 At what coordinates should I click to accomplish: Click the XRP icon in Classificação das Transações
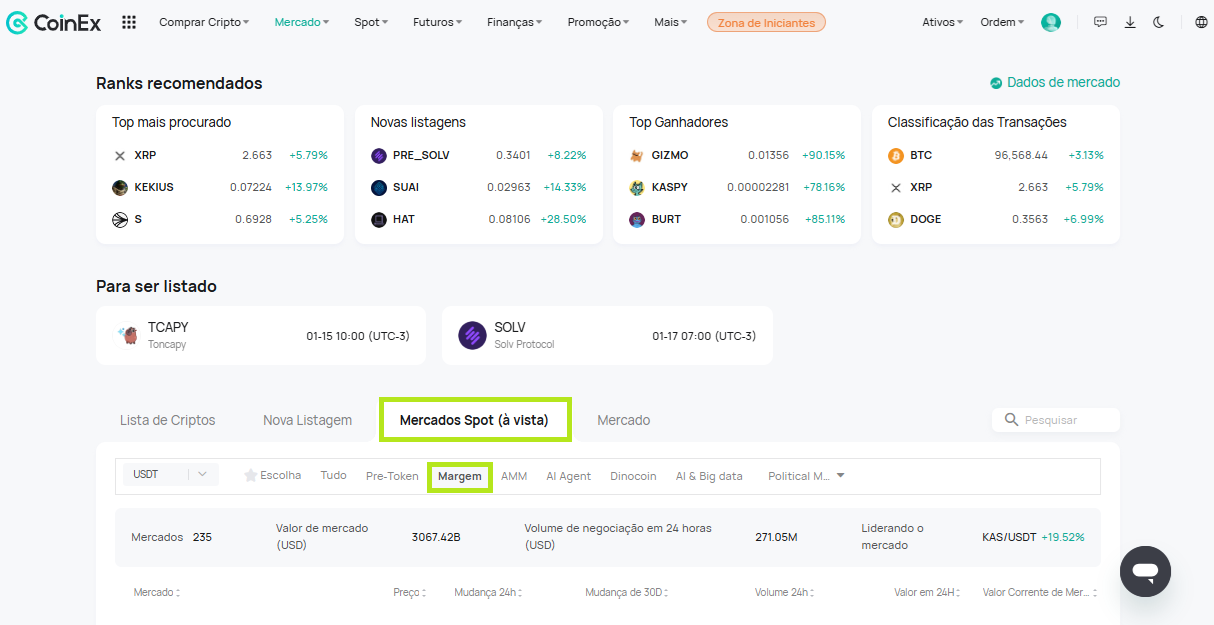point(896,188)
